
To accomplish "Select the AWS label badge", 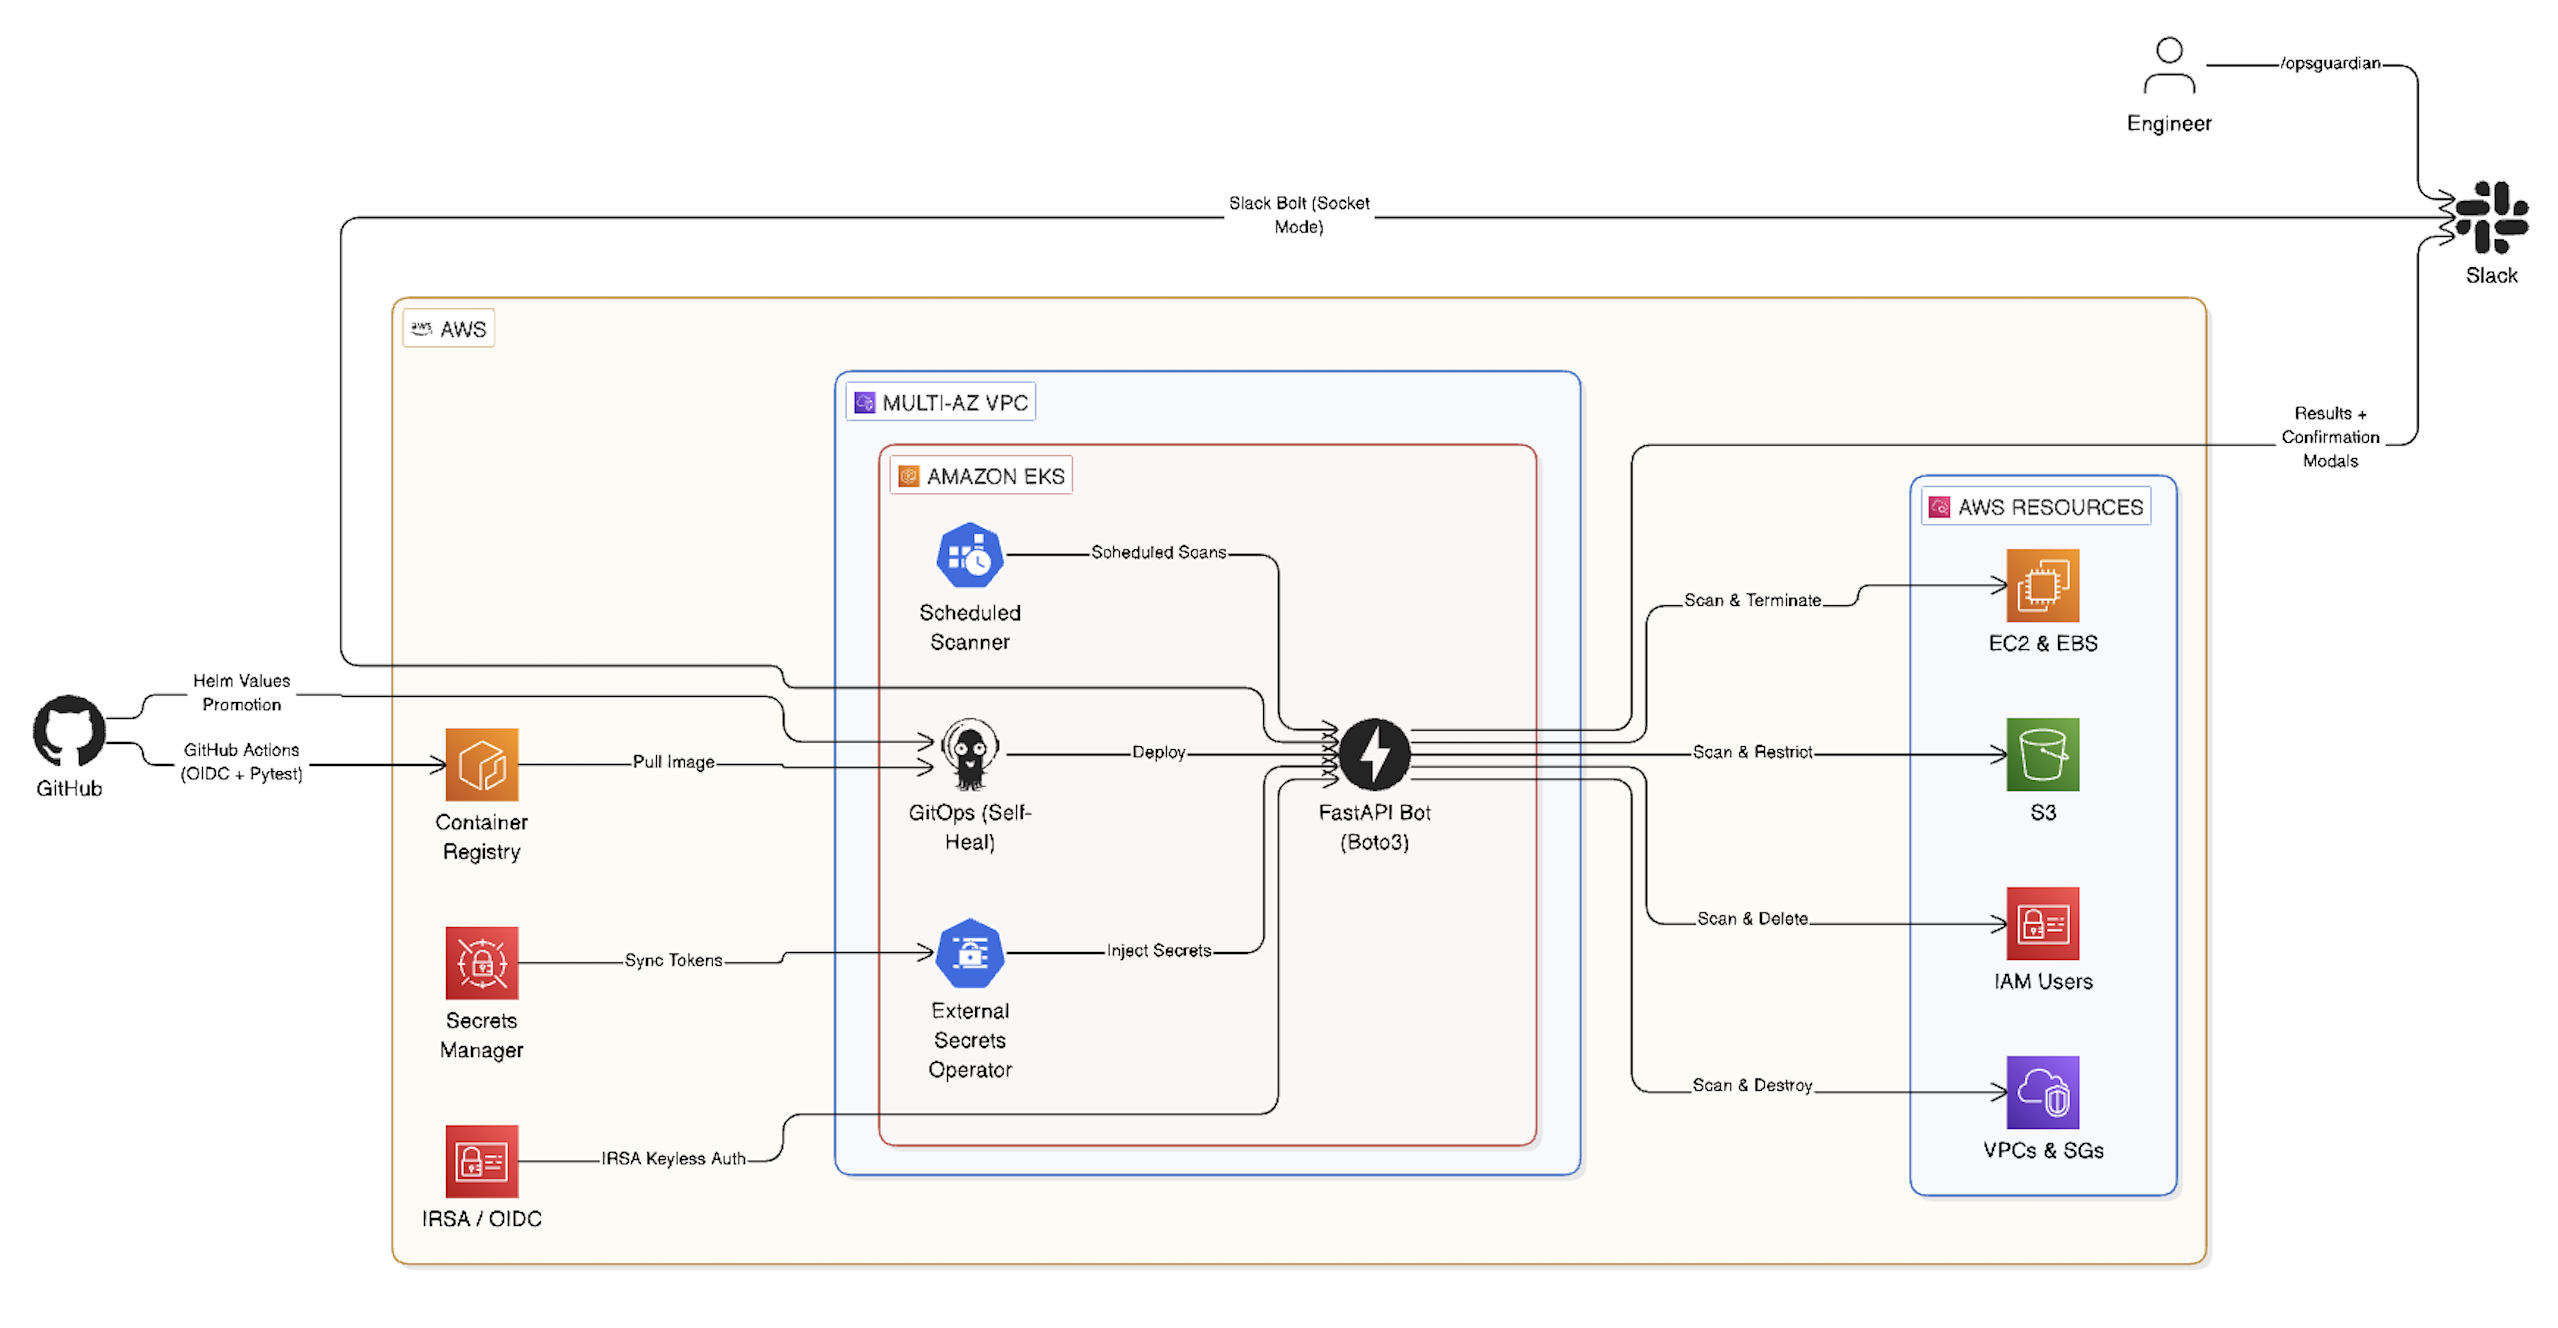I will point(448,328).
